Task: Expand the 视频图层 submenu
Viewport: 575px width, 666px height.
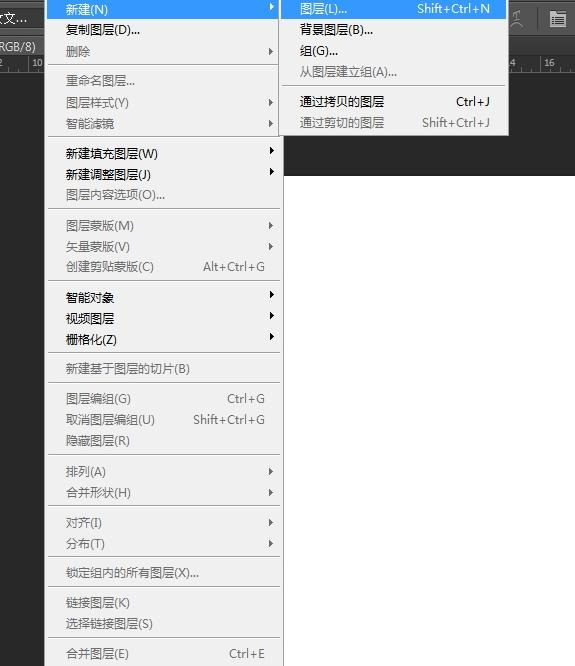Action: [x=163, y=318]
